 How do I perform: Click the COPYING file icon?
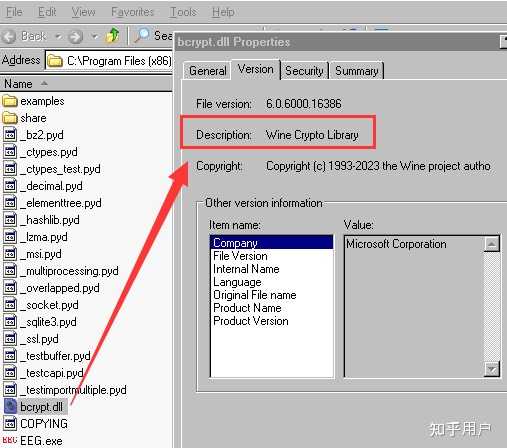pos(10,423)
